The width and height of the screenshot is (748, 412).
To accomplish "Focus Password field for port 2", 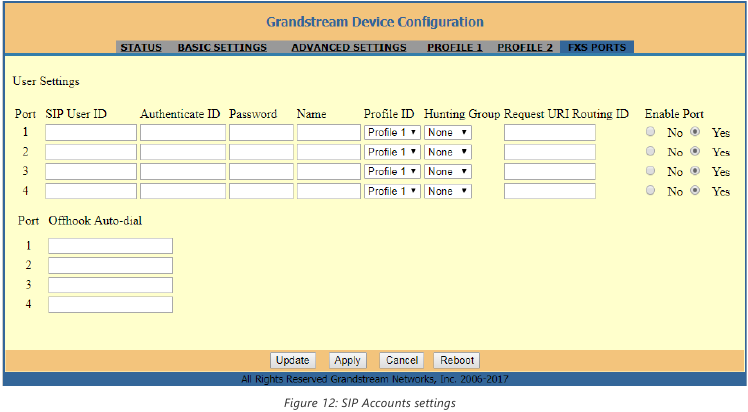I will 261,152.
